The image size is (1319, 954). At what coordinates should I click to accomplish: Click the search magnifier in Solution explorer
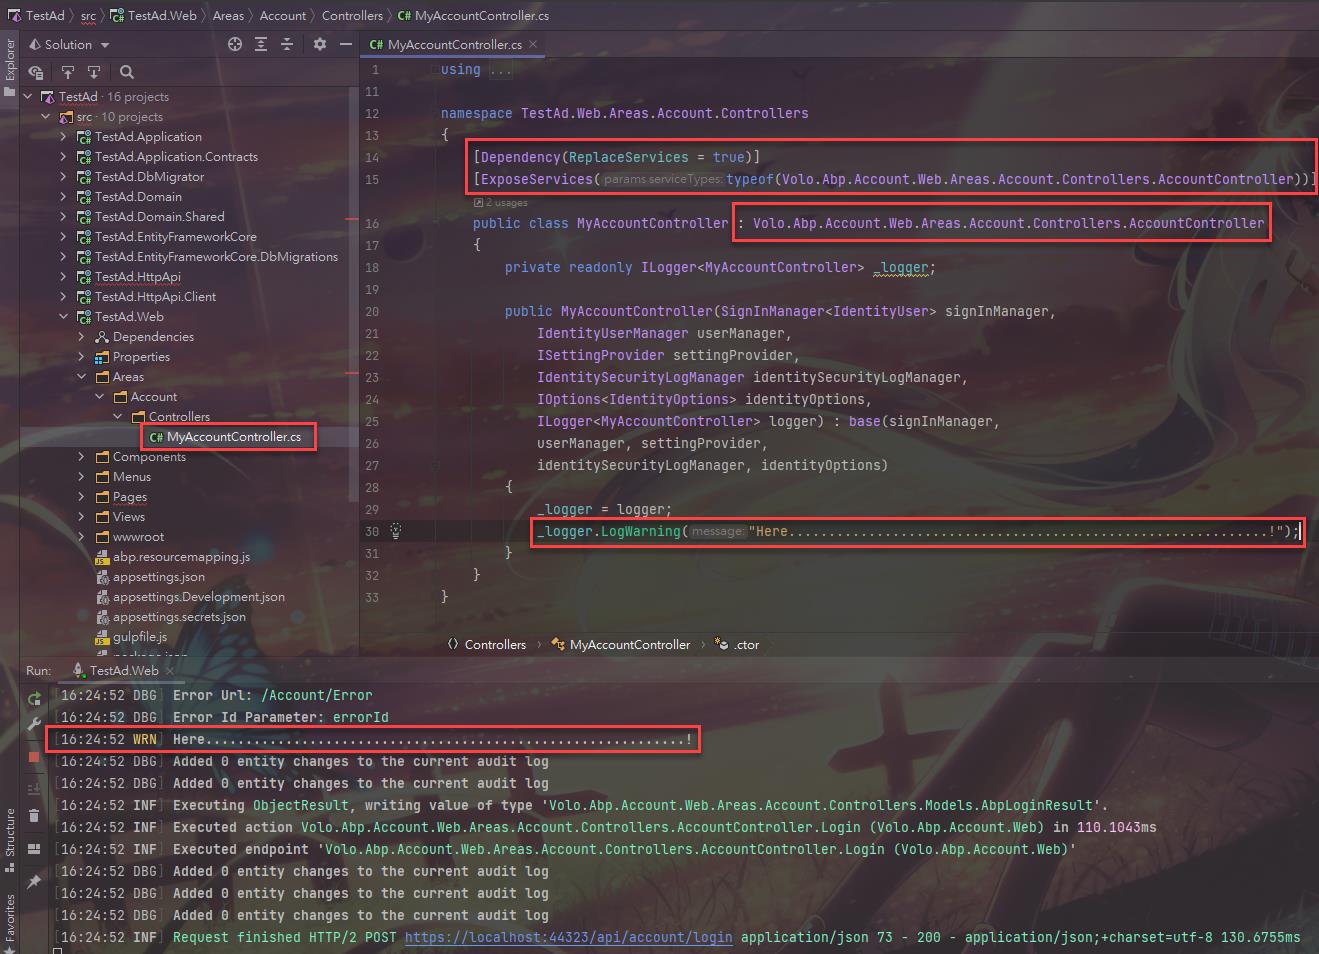coord(127,72)
